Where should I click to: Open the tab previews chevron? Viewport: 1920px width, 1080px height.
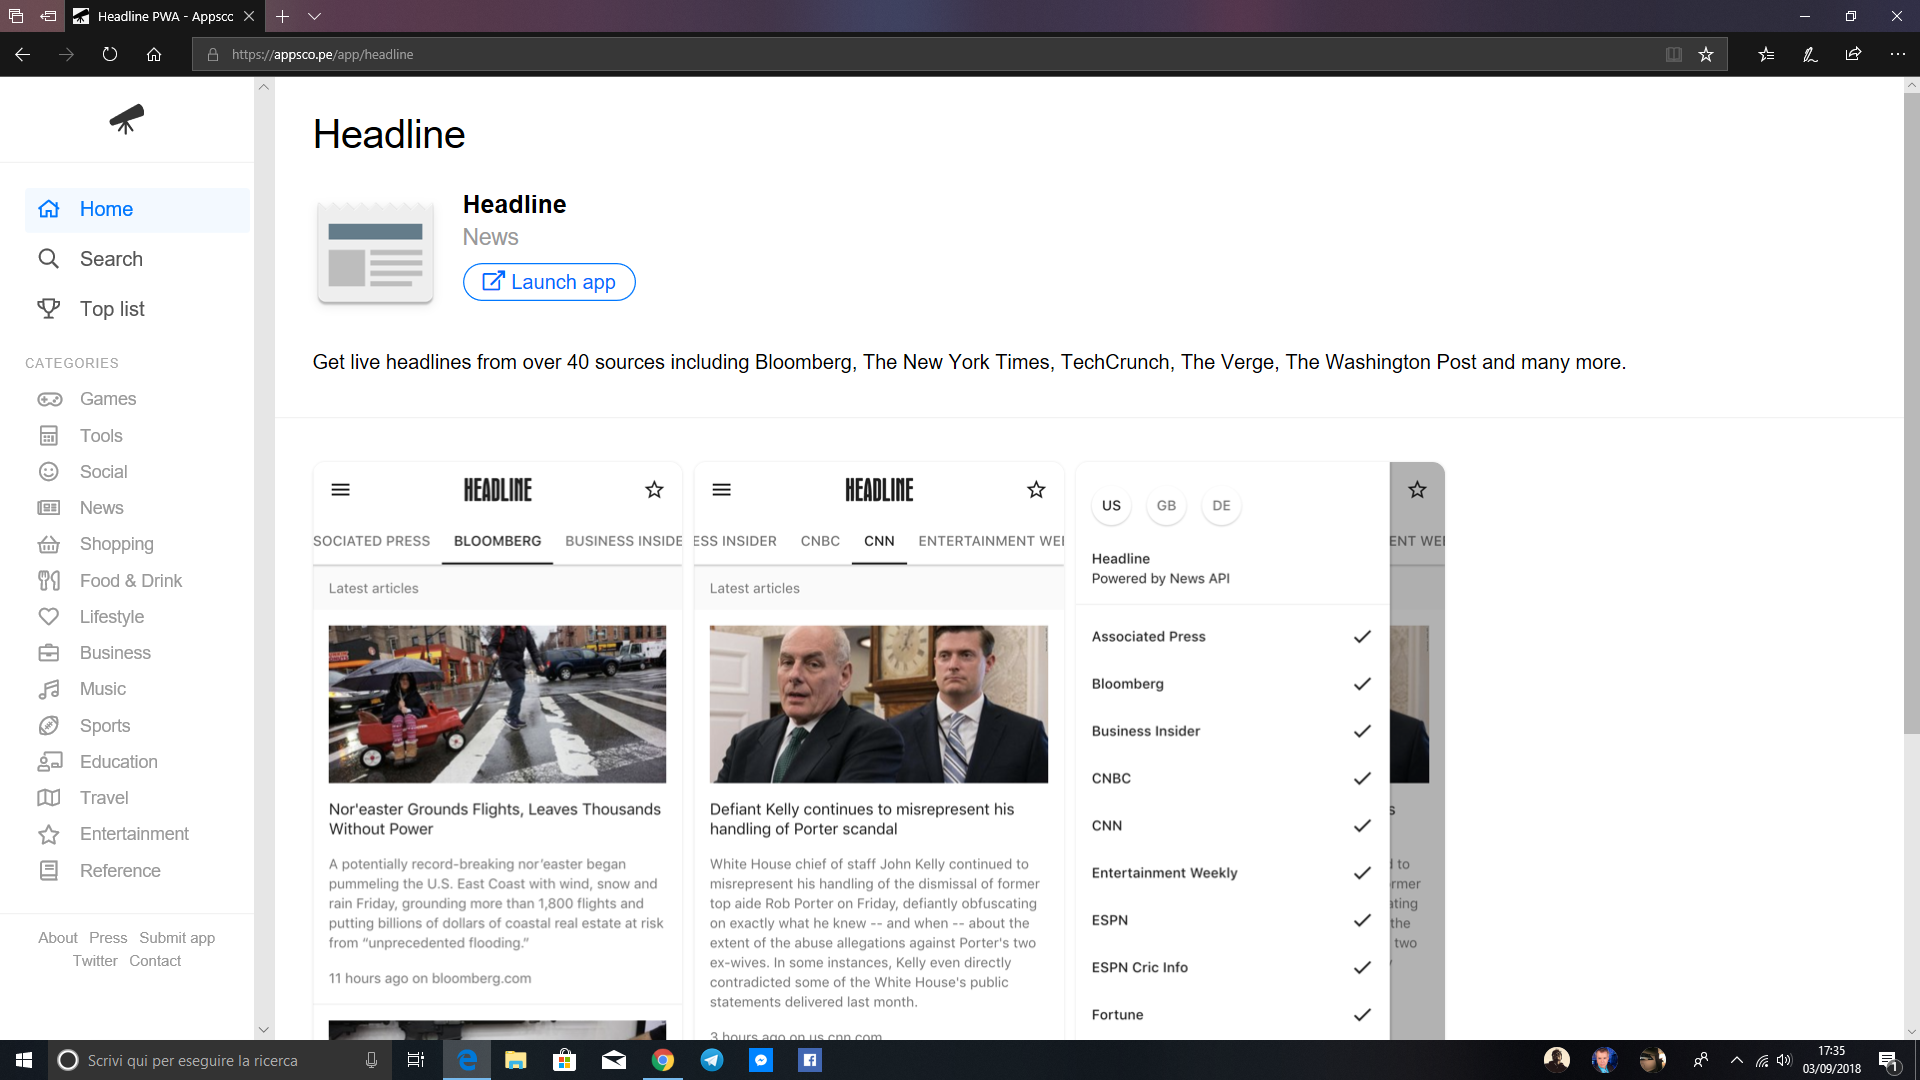tap(314, 16)
